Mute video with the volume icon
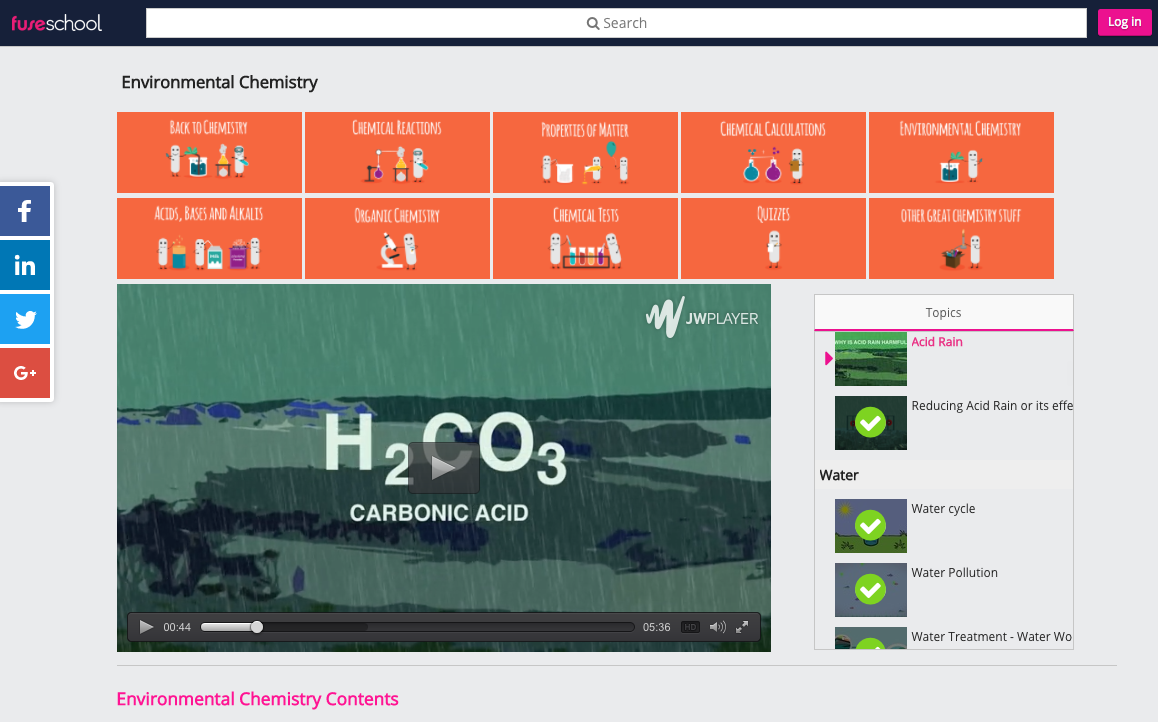 [717, 627]
